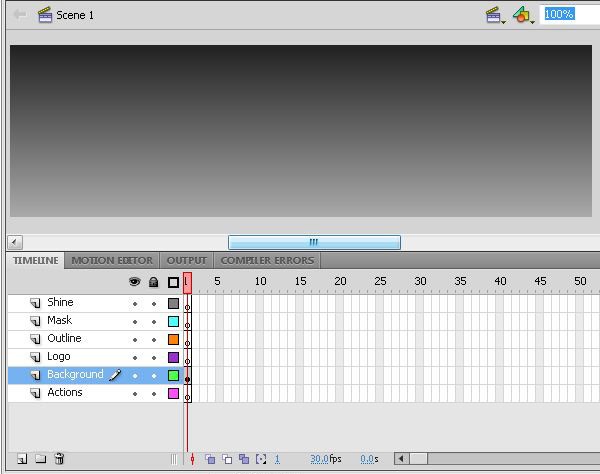Click the Lock All Layers padlock icon
The width and height of the screenshot is (600, 474).
pos(154,282)
